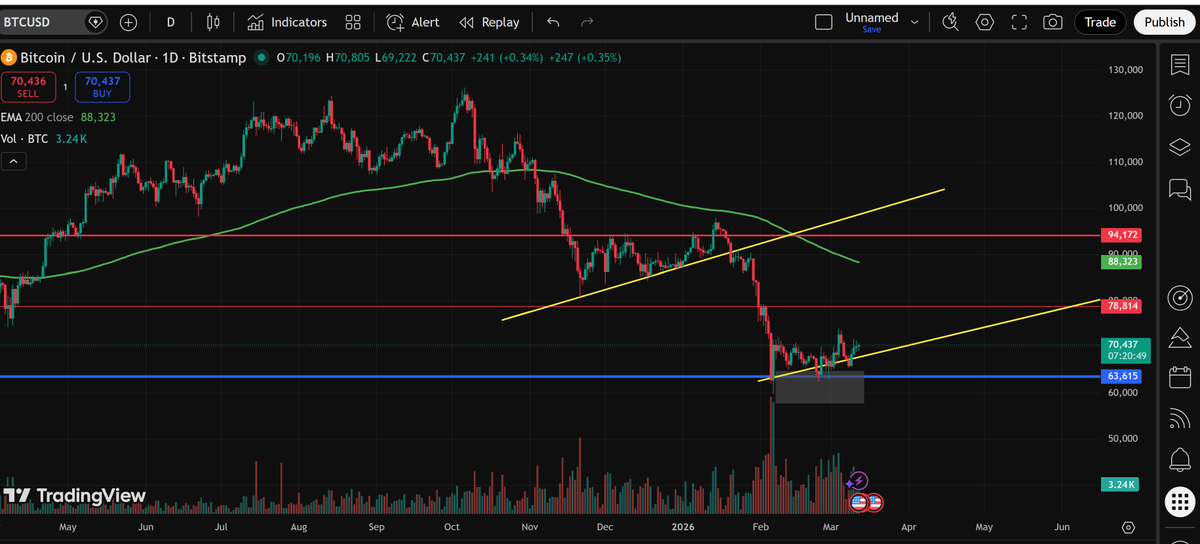Click the 63,615 blue price label
Viewport: 1200px width, 544px height.
pyautogui.click(x=1121, y=376)
